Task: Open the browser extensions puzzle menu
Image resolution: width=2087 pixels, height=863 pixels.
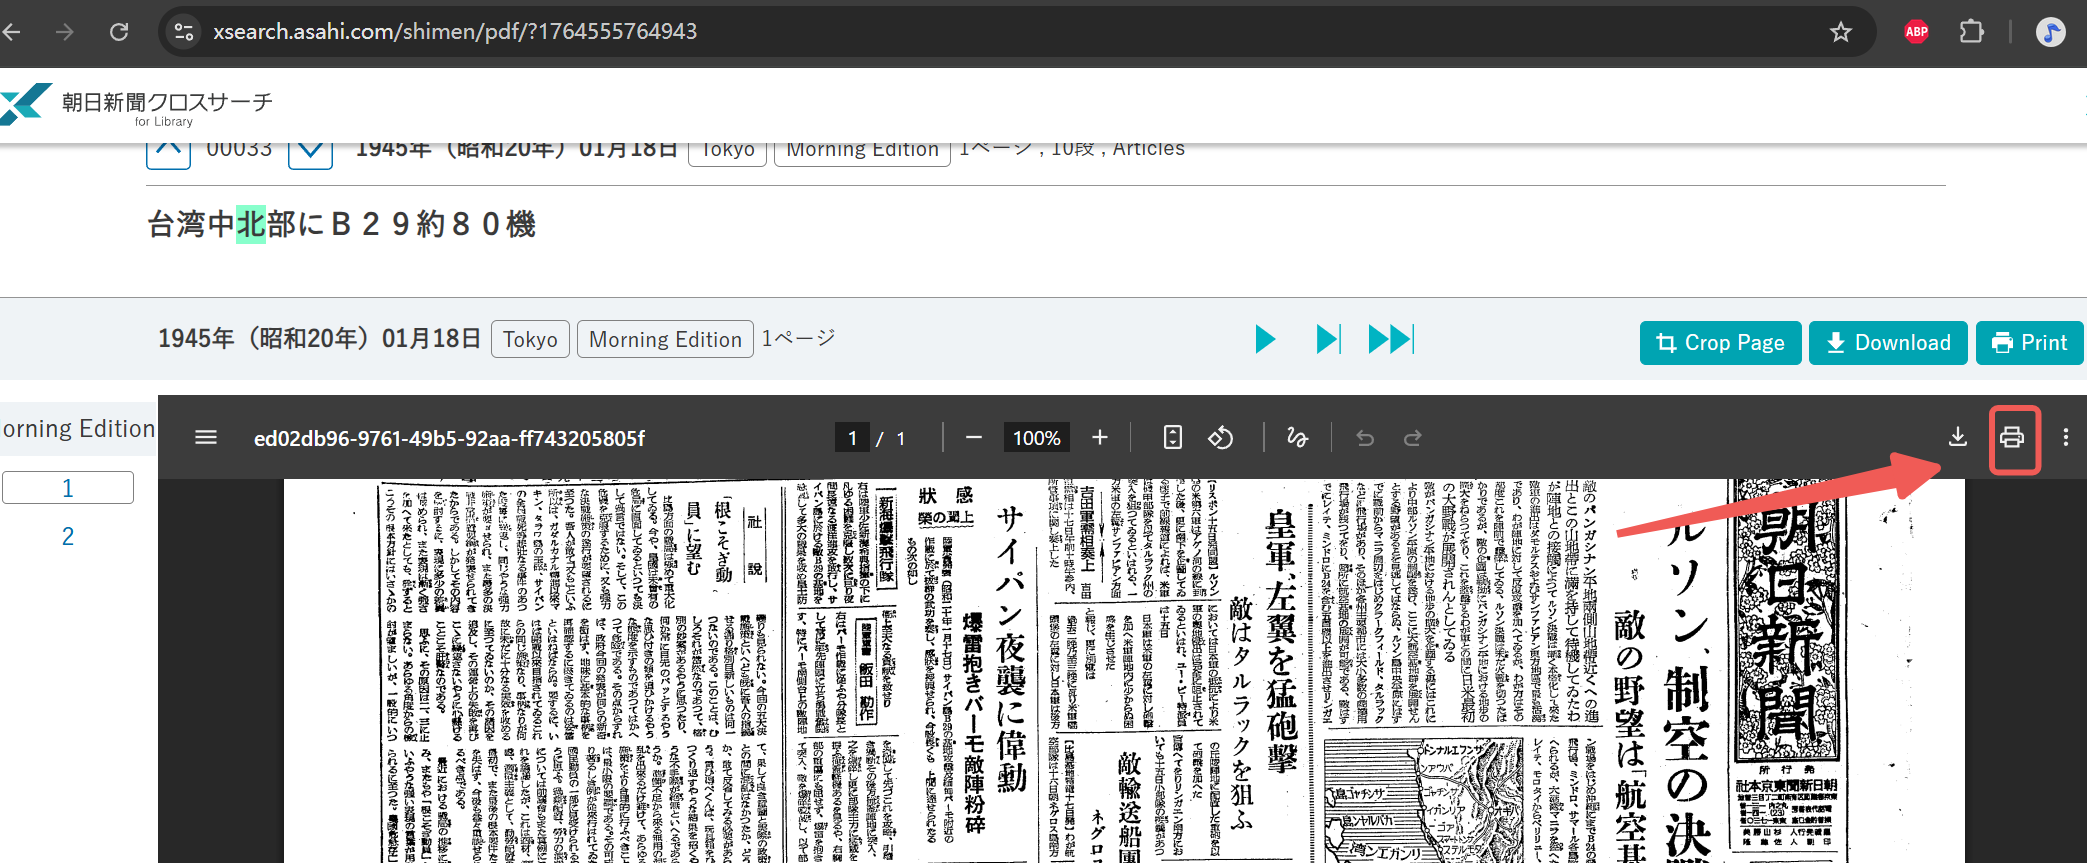Action: pos(1971,32)
